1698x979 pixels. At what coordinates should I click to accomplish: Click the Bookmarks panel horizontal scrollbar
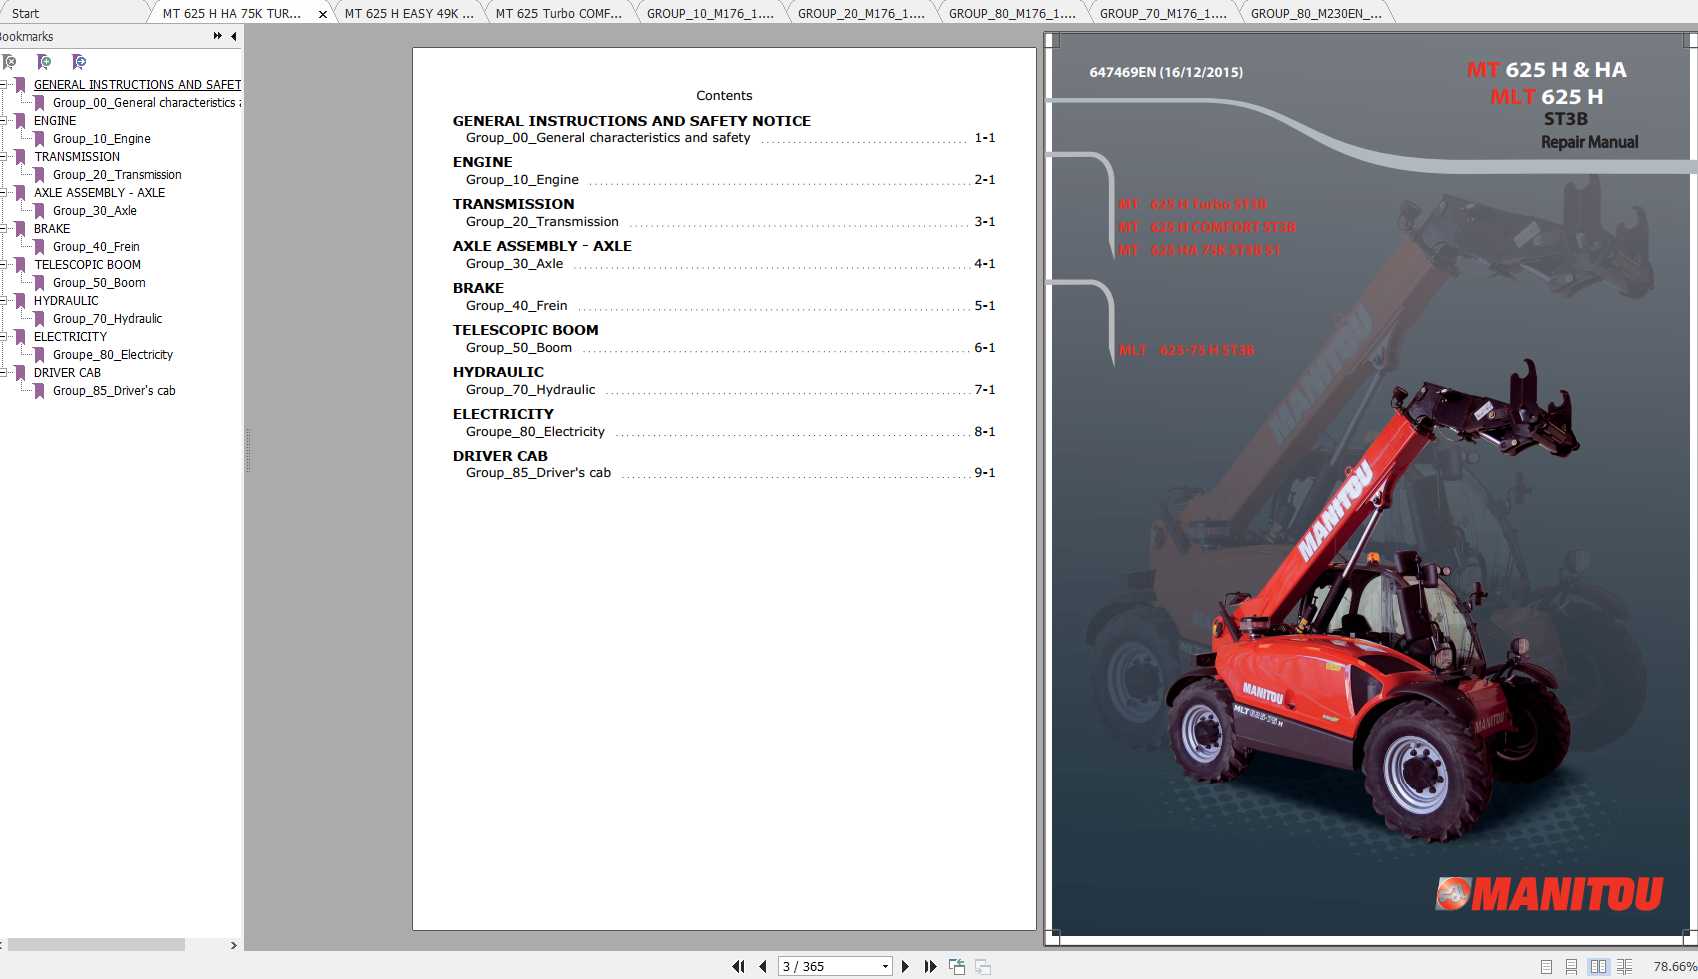[x=96, y=945]
